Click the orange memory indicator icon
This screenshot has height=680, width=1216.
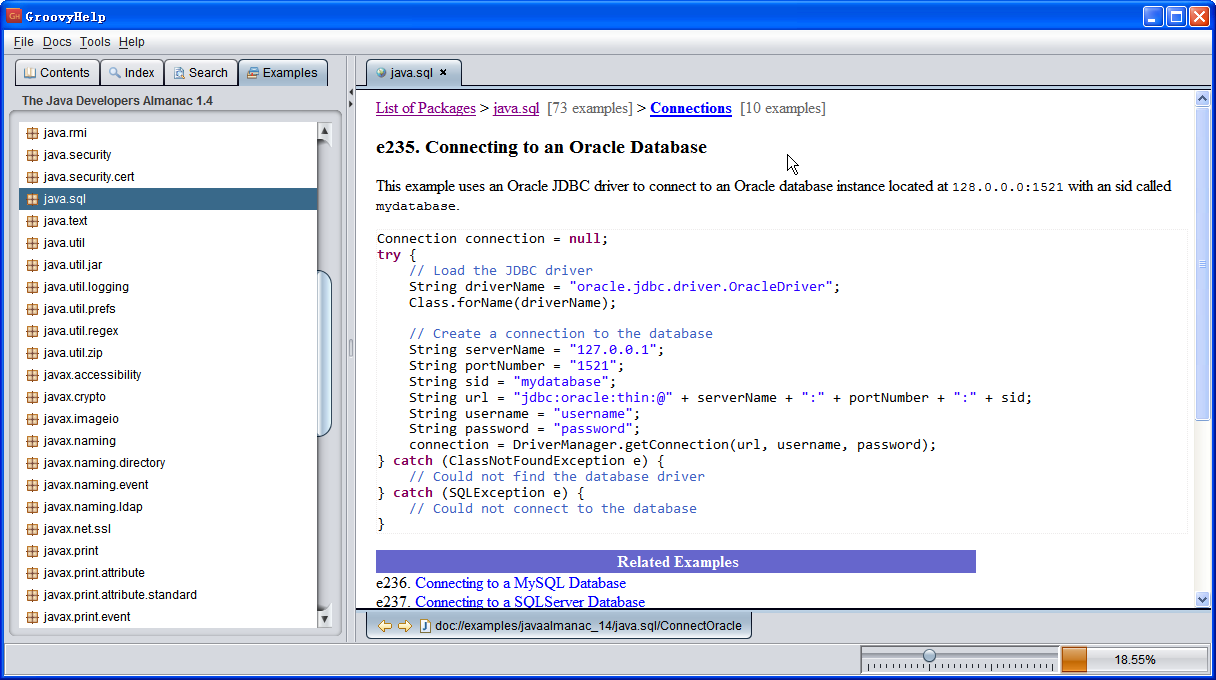1074,660
